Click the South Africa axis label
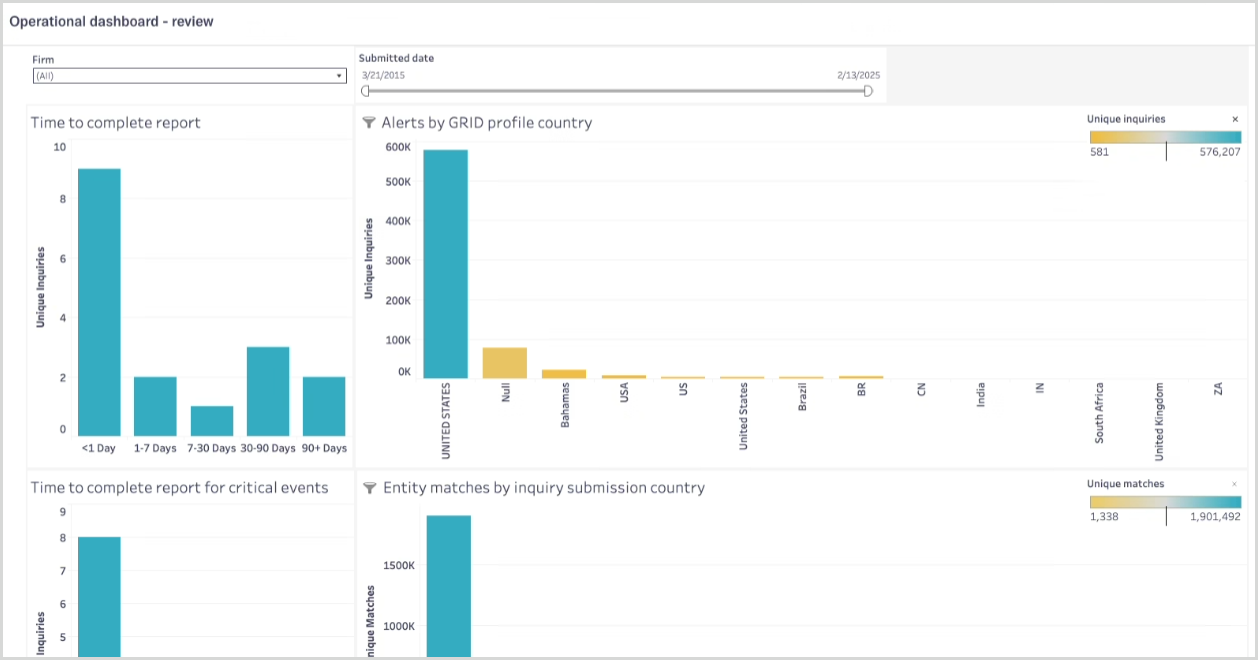 [1100, 413]
